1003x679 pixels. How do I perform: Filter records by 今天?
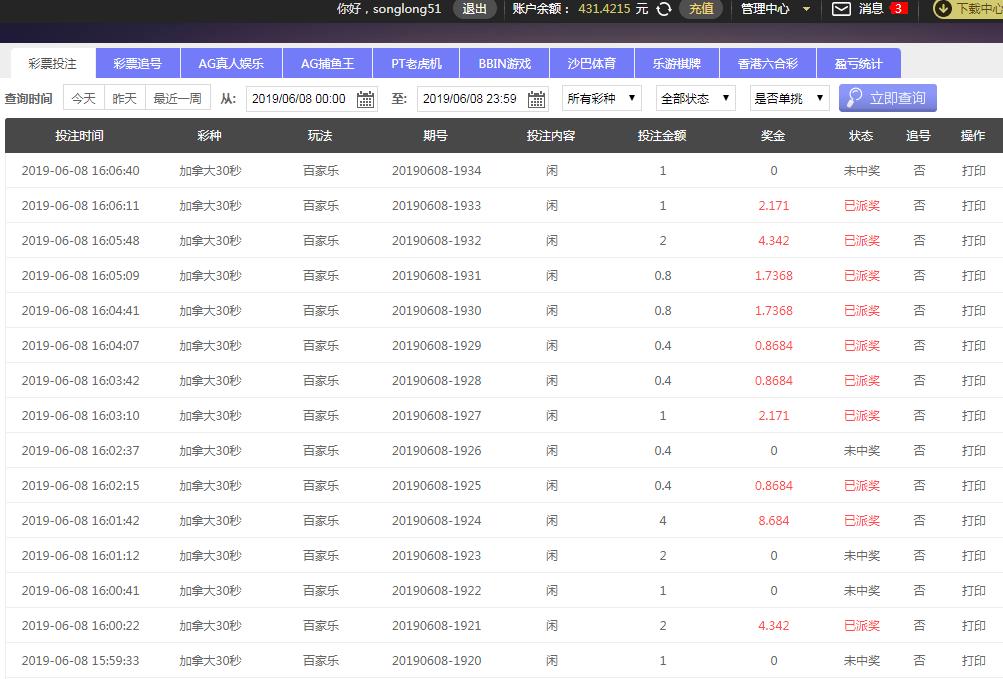tap(84, 99)
